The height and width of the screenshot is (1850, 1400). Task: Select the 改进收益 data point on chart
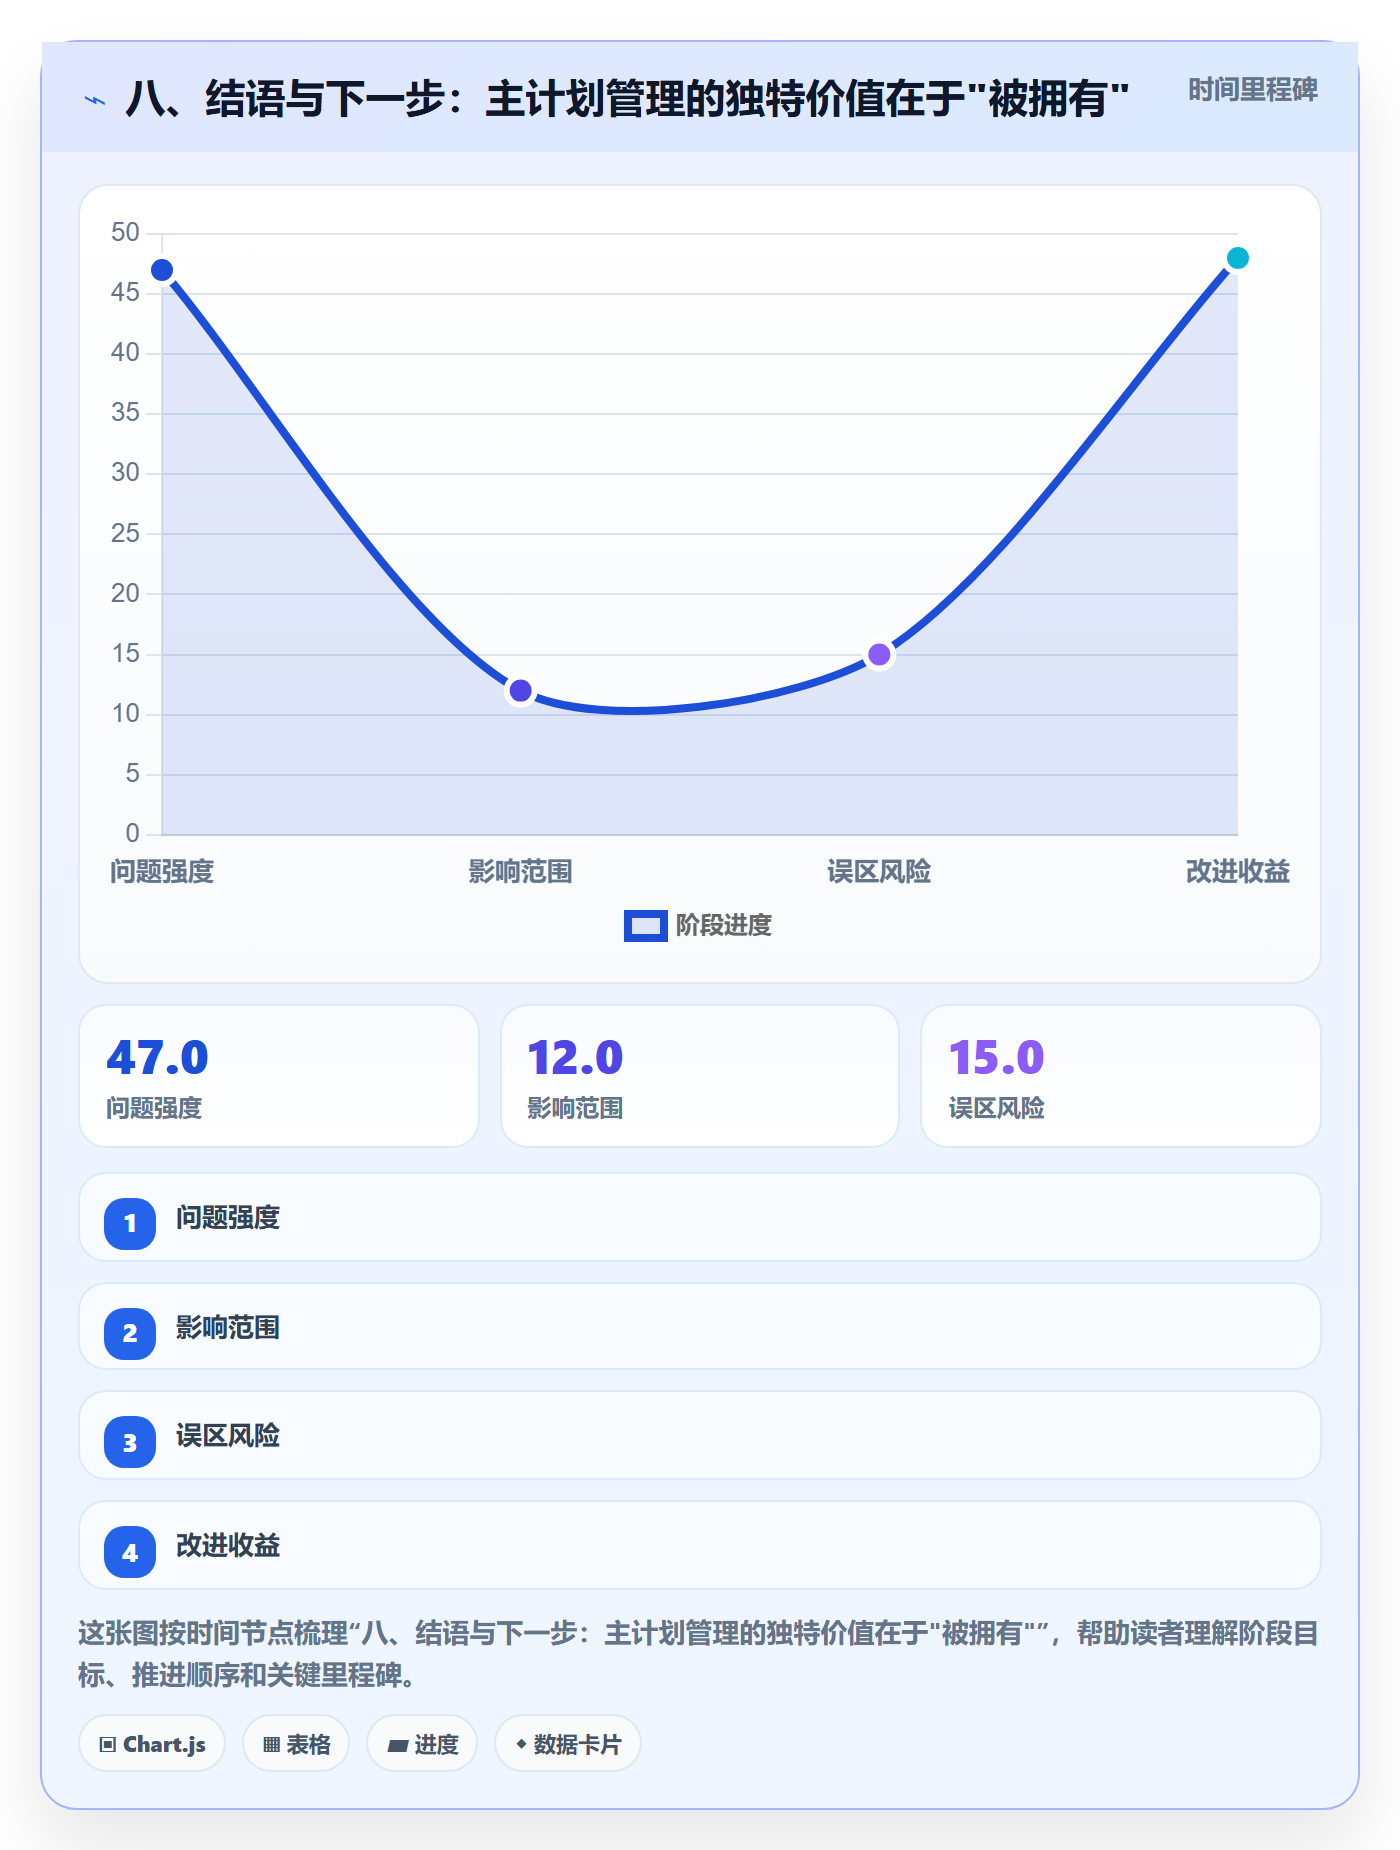1237,258
